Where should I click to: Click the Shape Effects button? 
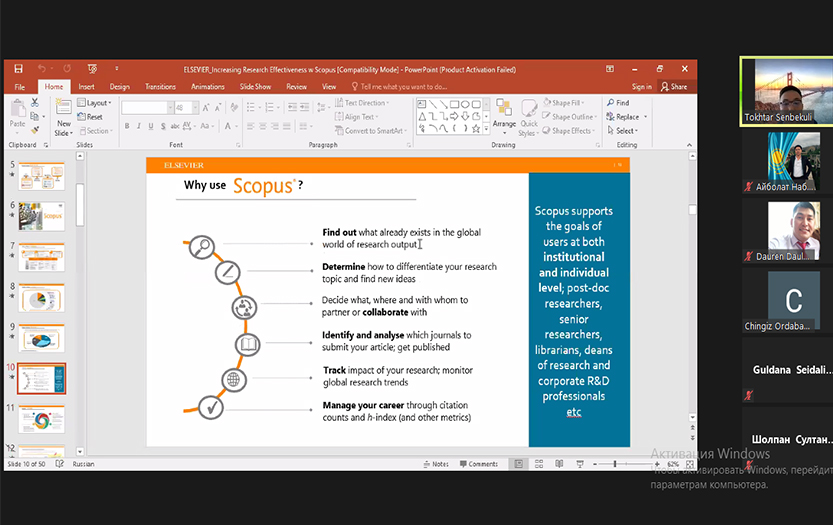click(568, 131)
